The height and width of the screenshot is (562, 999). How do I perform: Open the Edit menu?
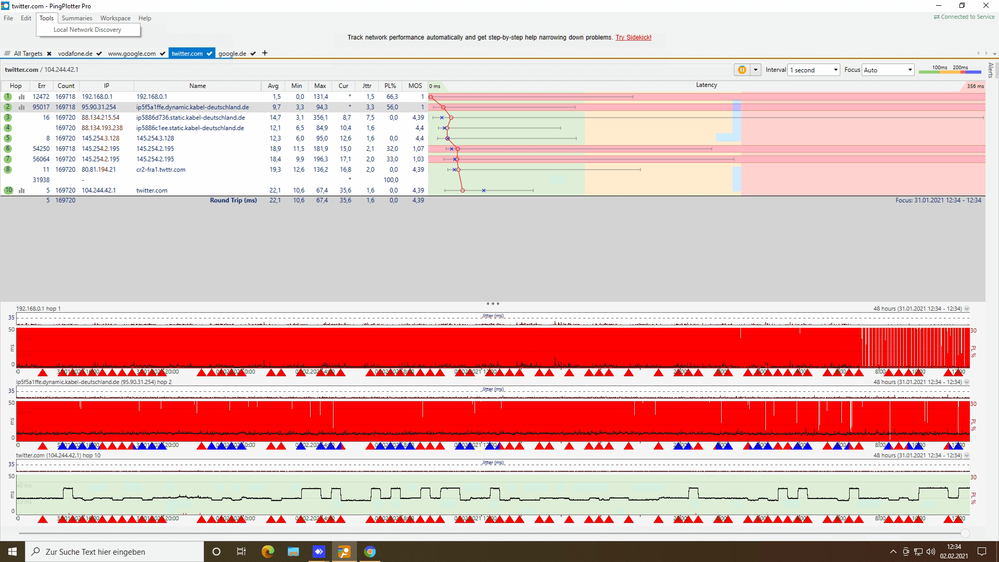tap(25, 18)
